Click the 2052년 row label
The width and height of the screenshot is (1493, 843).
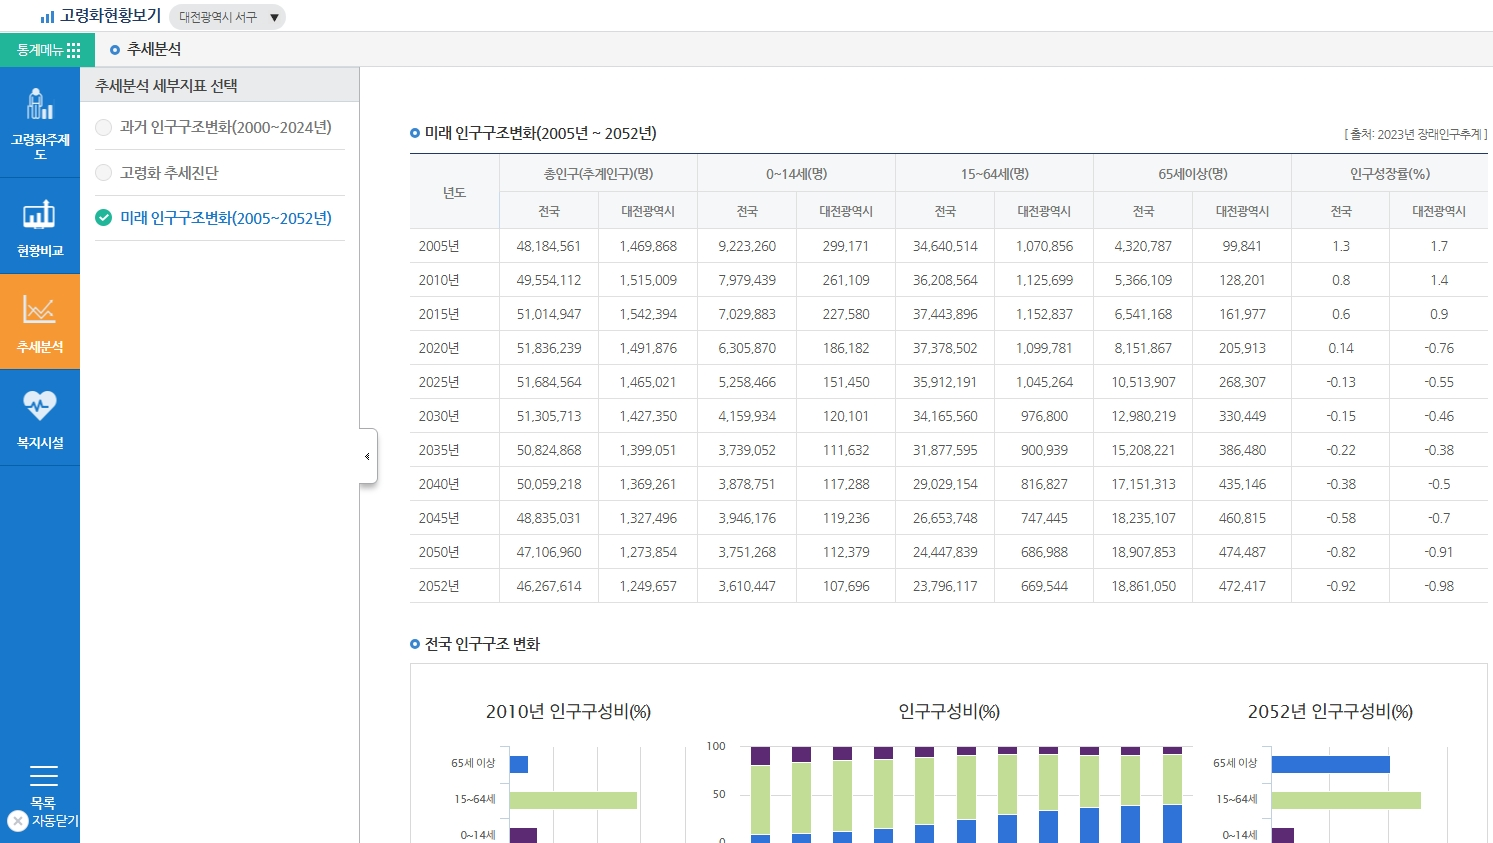(x=439, y=586)
